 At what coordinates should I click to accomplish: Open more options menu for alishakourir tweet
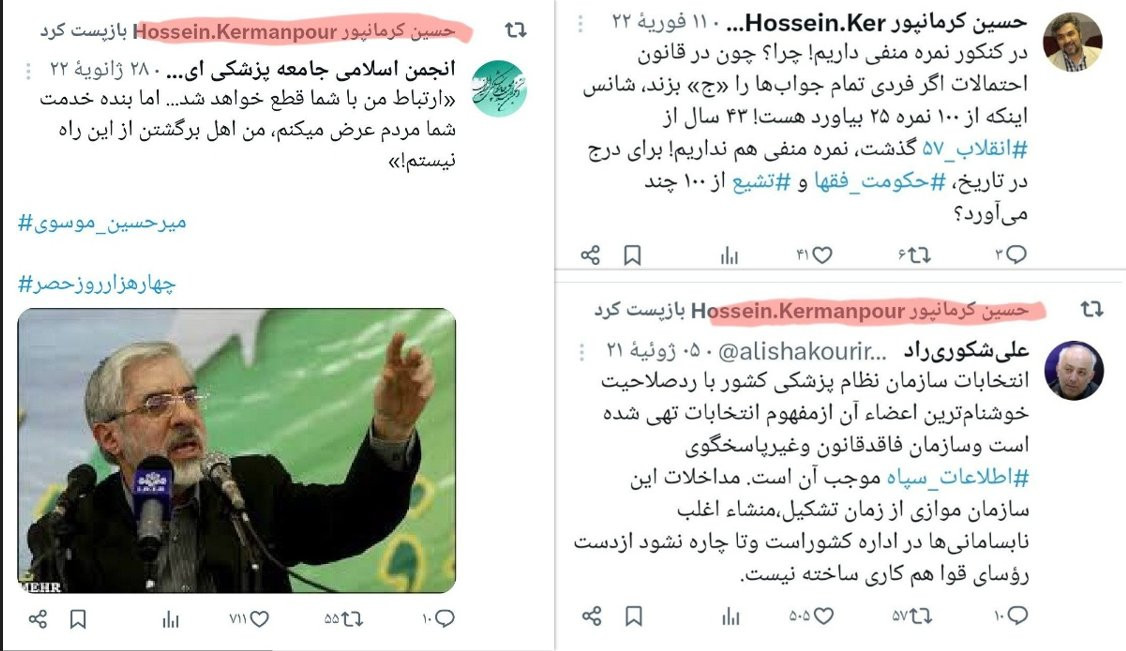(x=582, y=352)
